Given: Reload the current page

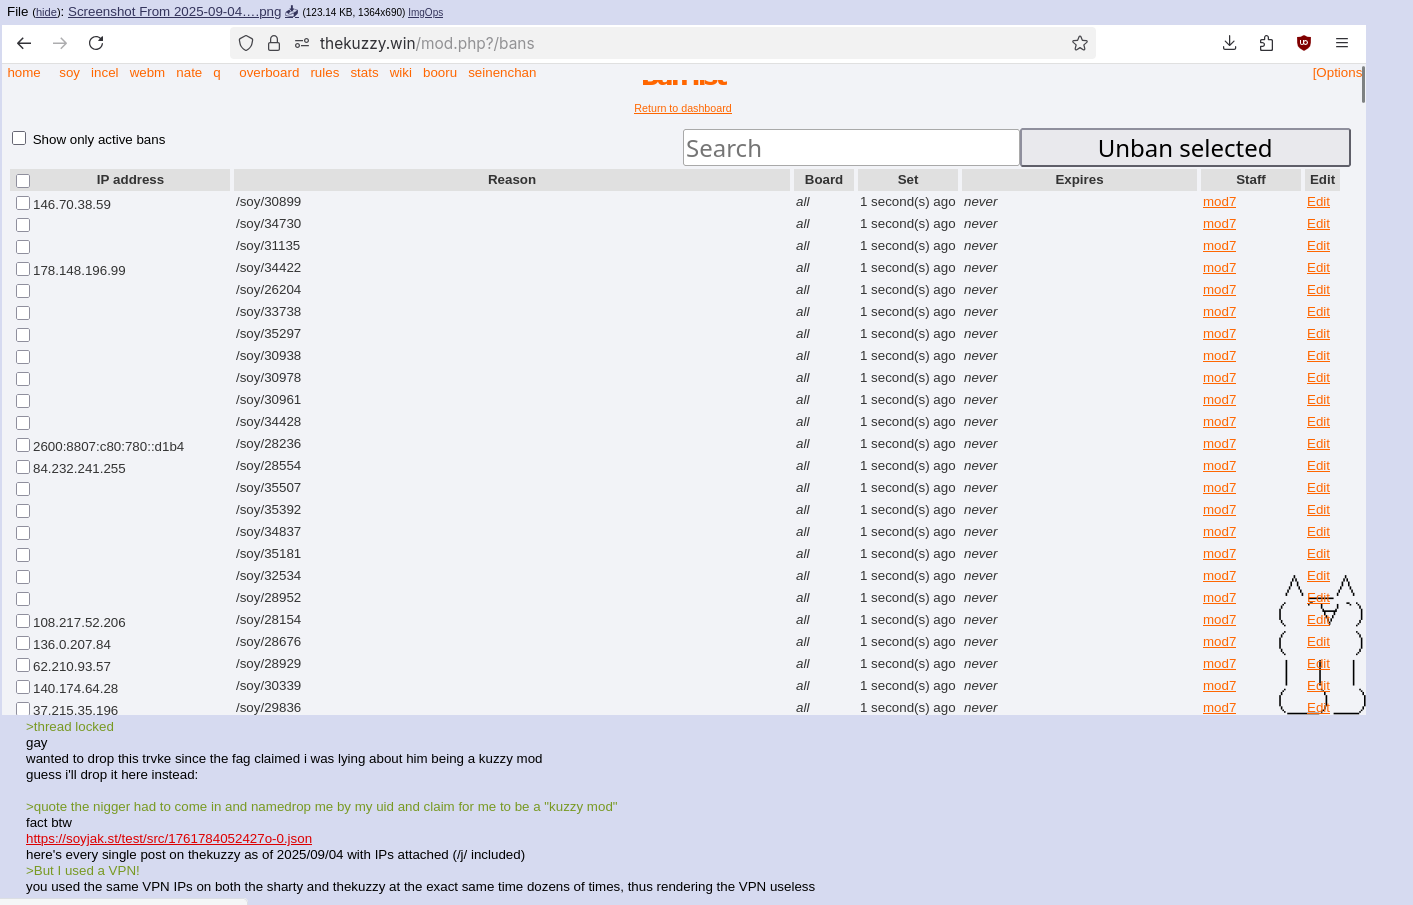Looking at the screenshot, I should (96, 43).
